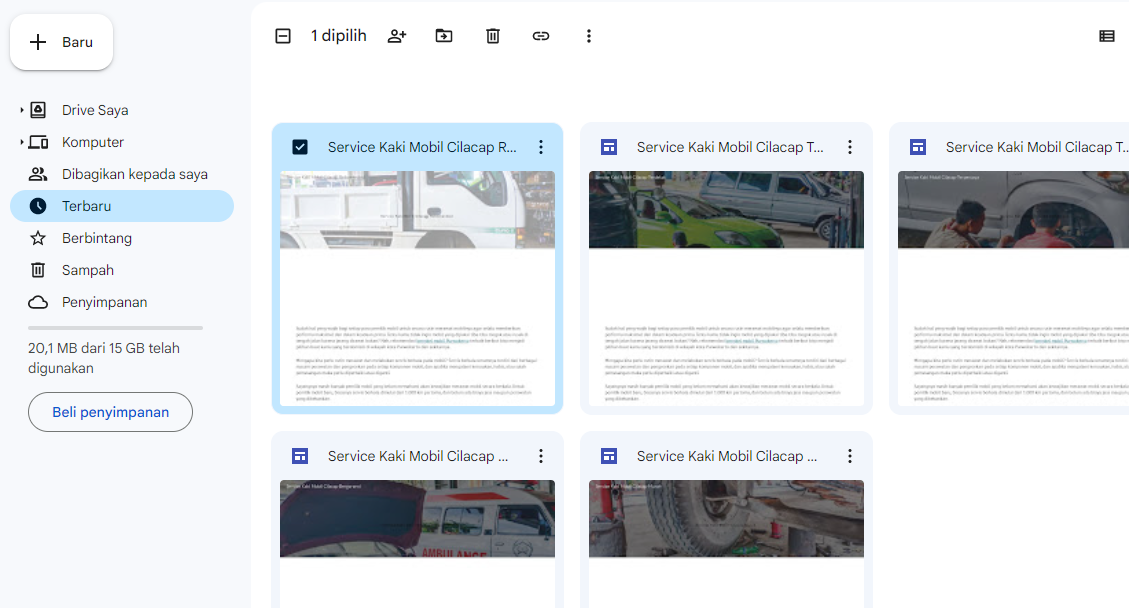This screenshot has height=608, width=1129.
Task: Move selected file using folder-arrow icon
Action: point(444,36)
